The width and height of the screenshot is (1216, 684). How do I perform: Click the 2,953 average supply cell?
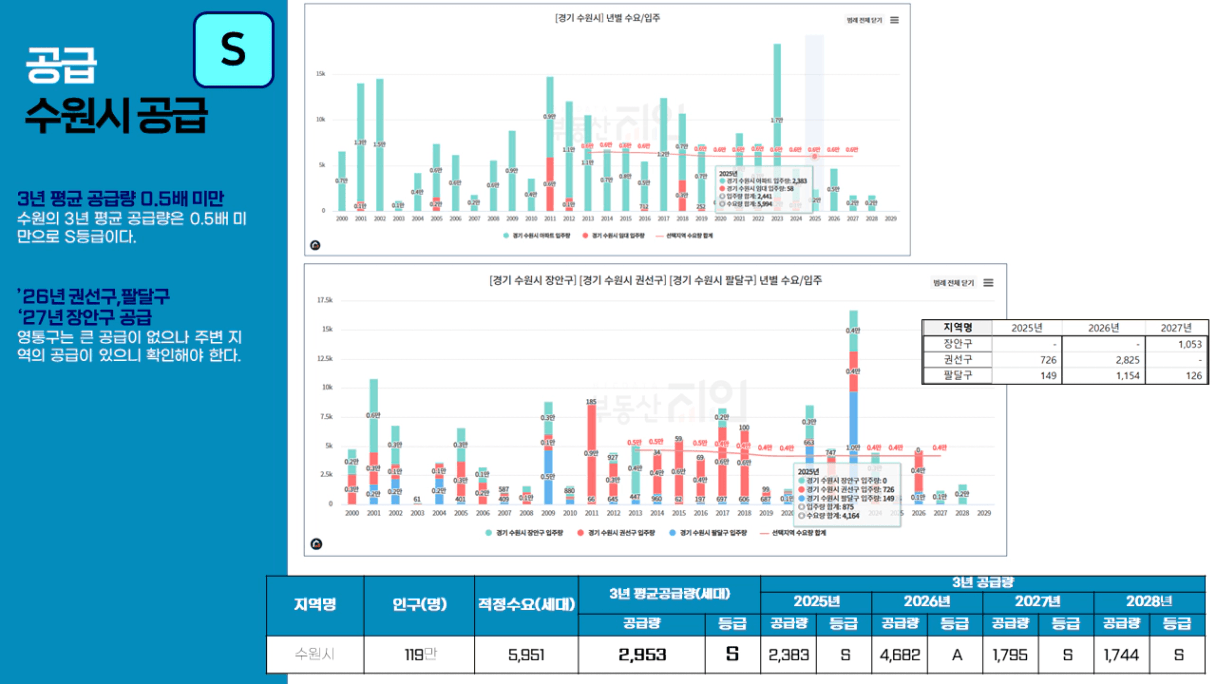click(x=641, y=654)
